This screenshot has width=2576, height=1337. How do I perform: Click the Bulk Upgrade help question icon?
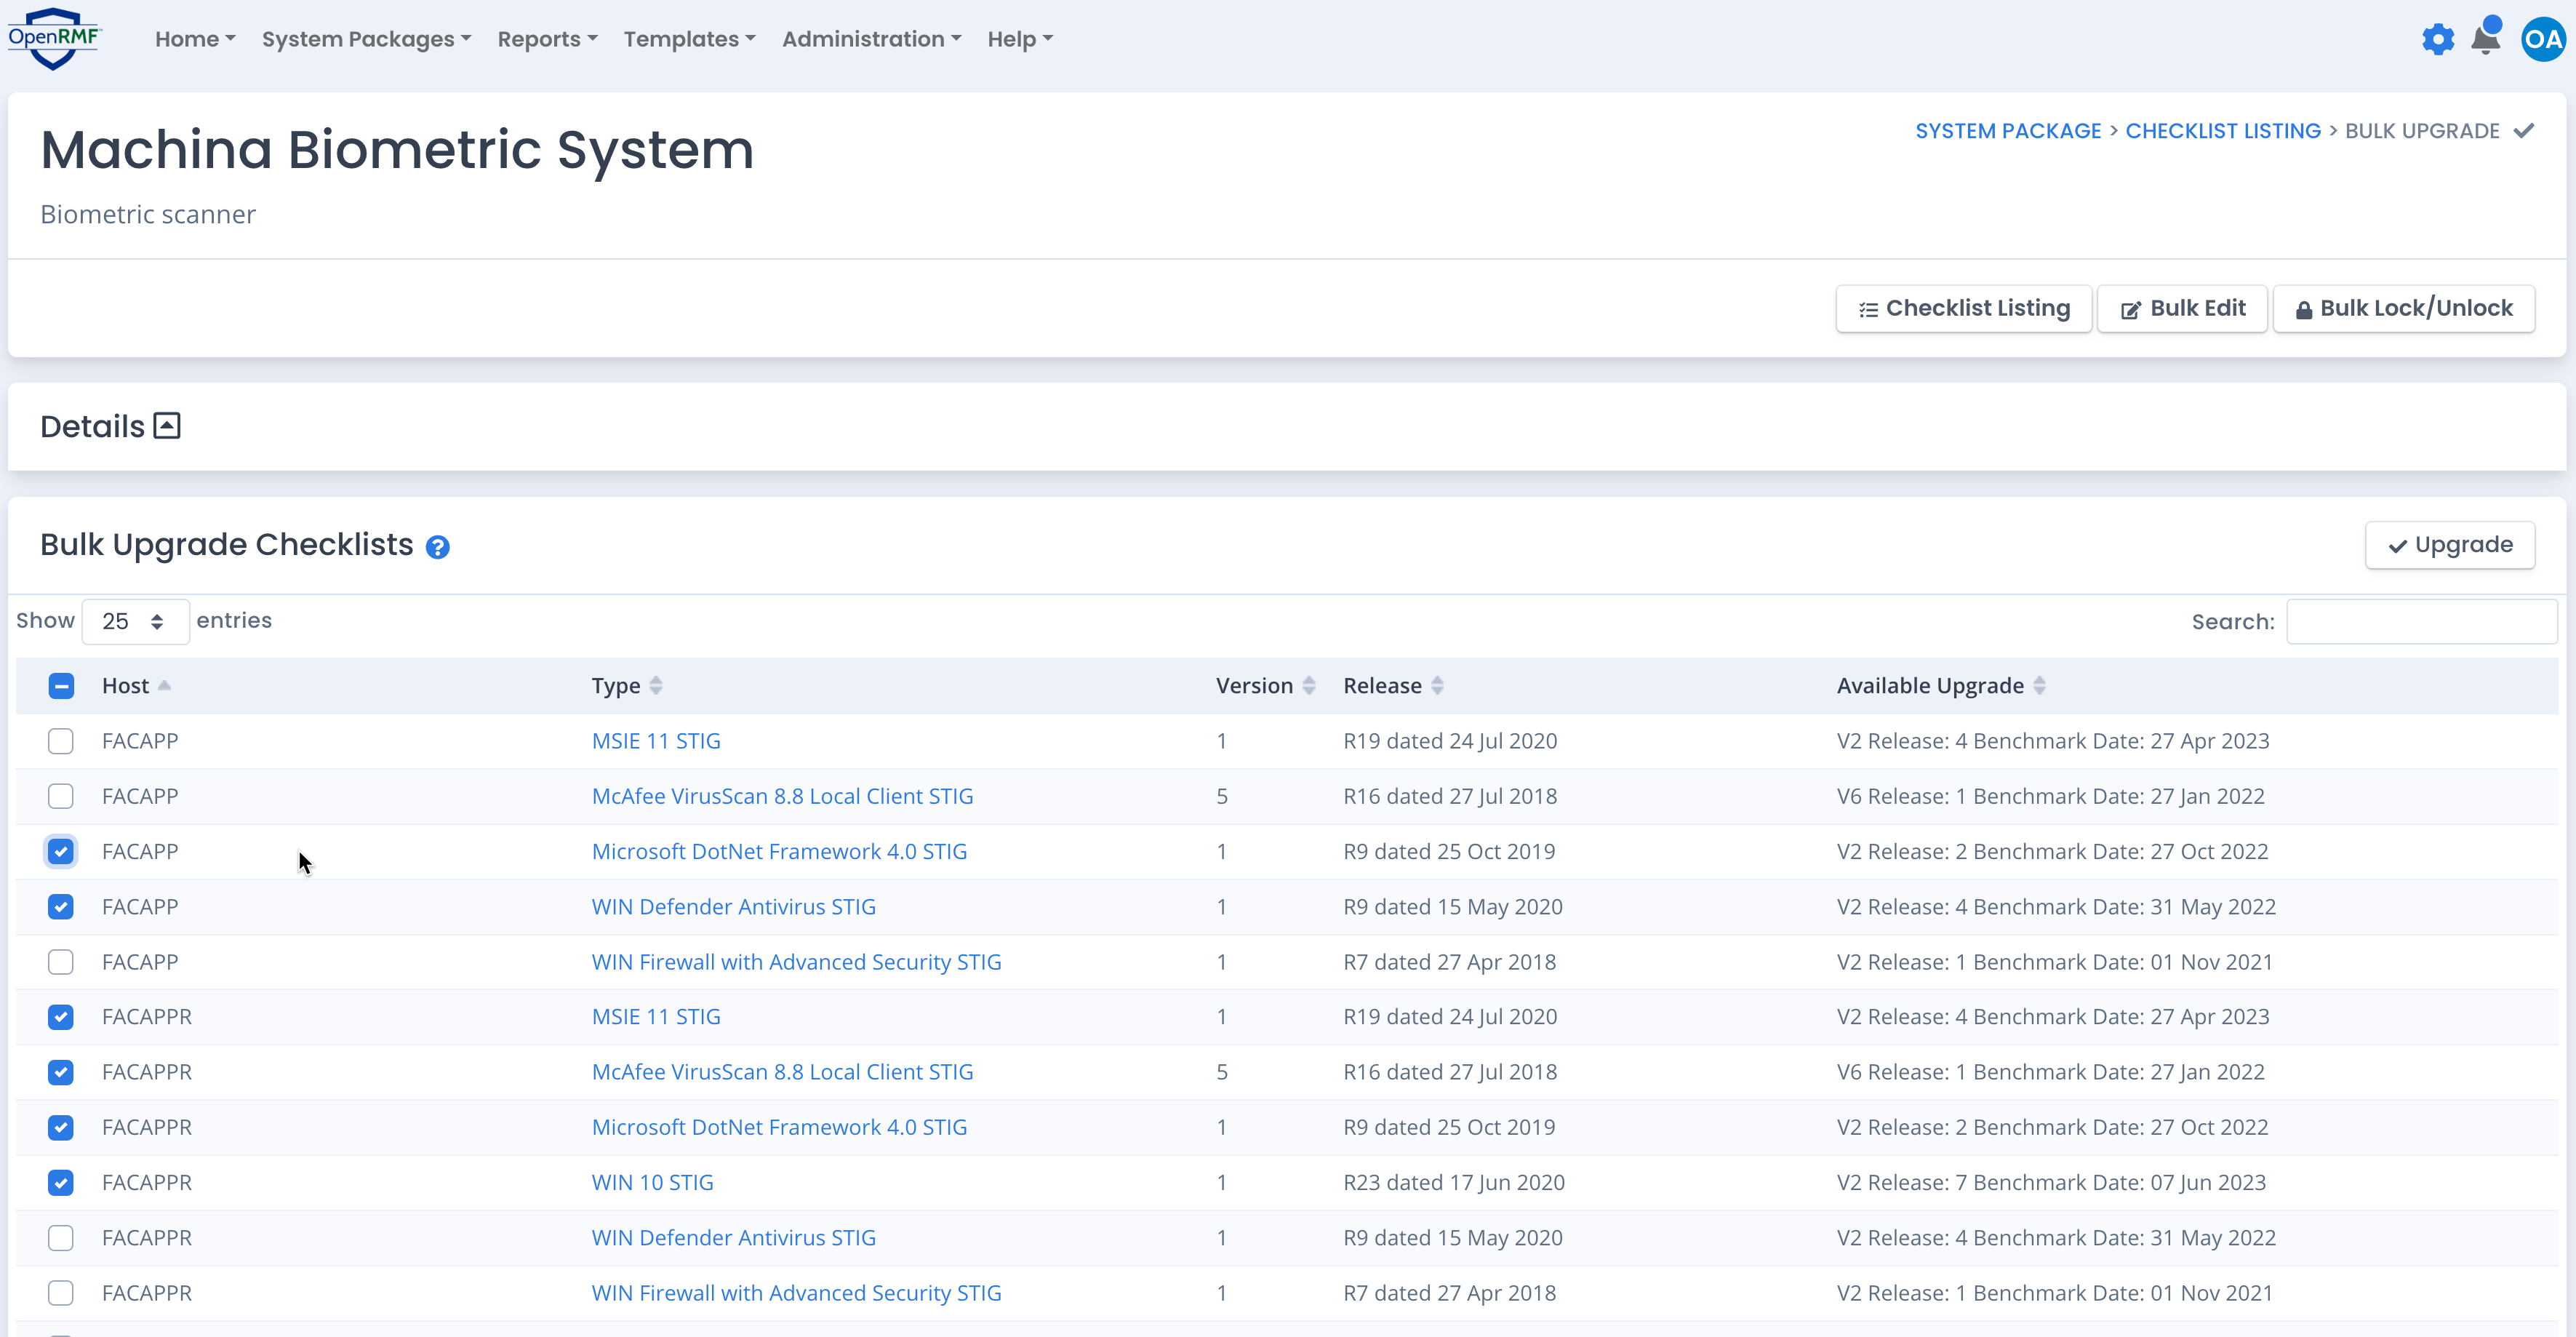pos(437,547)
